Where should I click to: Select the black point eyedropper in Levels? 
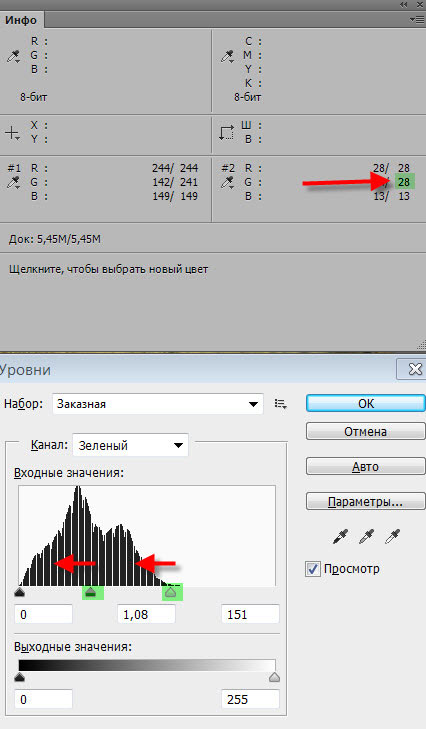click(x=340, y=537)
